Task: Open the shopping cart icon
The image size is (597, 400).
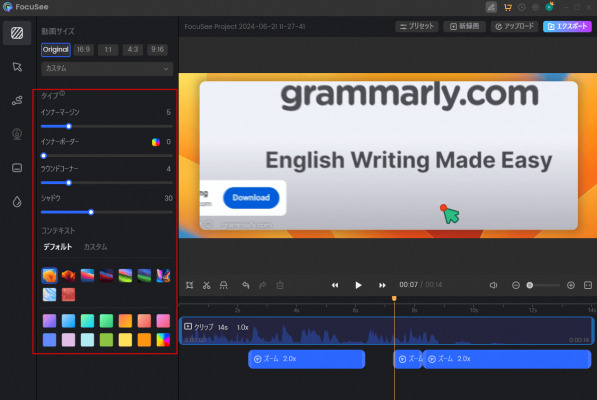Action: coord(507,7)
